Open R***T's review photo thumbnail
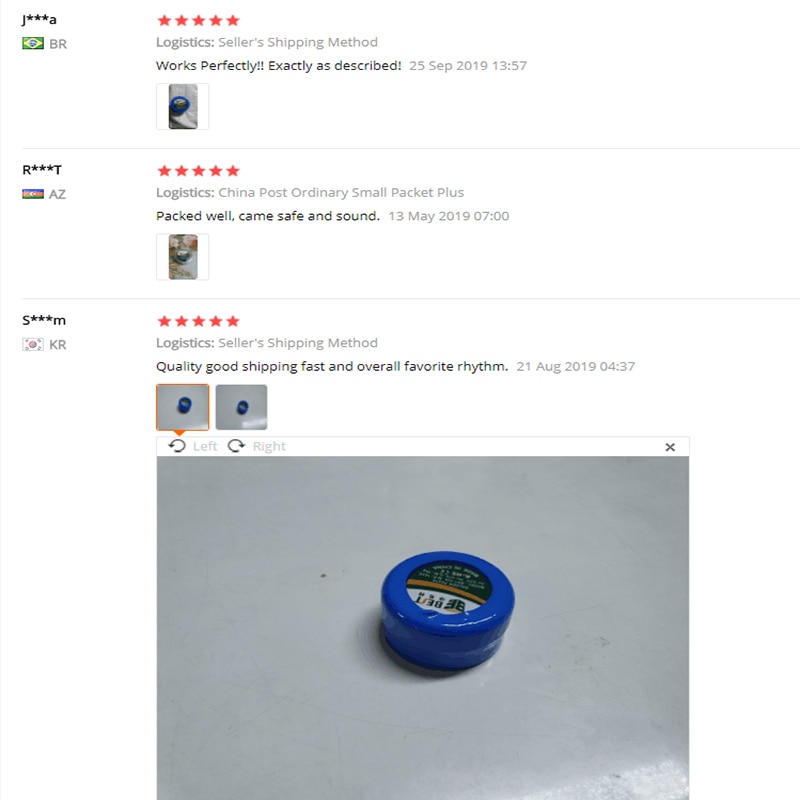 (x=183, y=257)
